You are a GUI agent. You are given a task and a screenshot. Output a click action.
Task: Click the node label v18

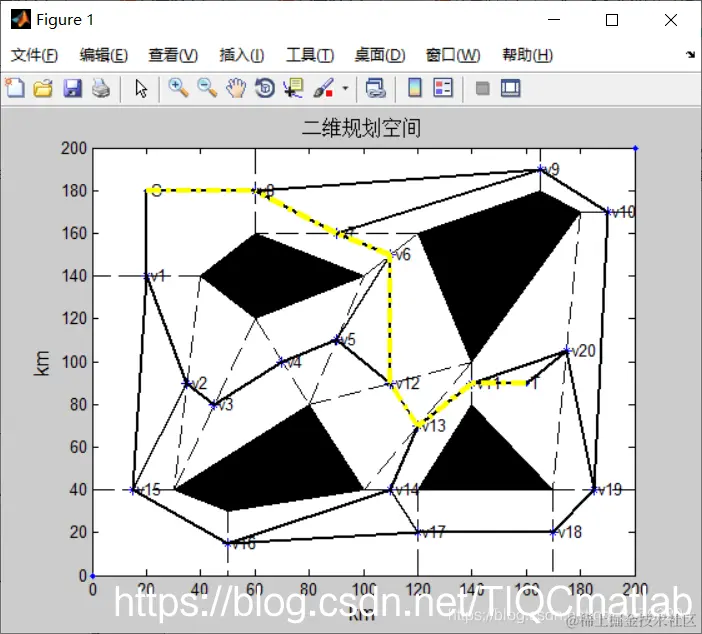point(570,532)
